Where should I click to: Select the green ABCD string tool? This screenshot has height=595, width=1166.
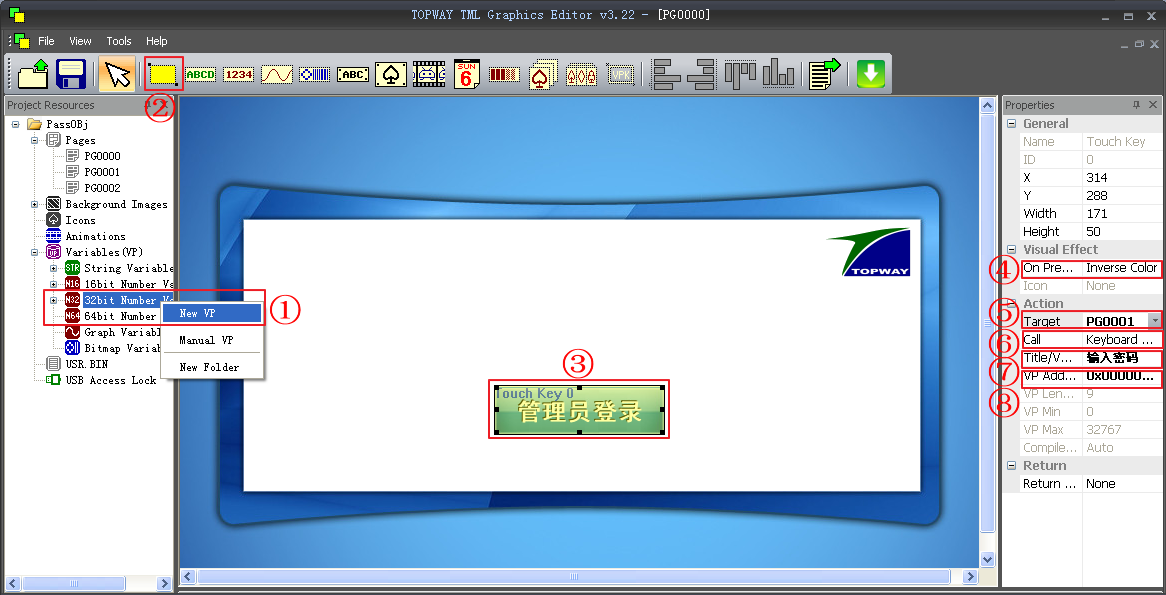(x=200, y=74)
